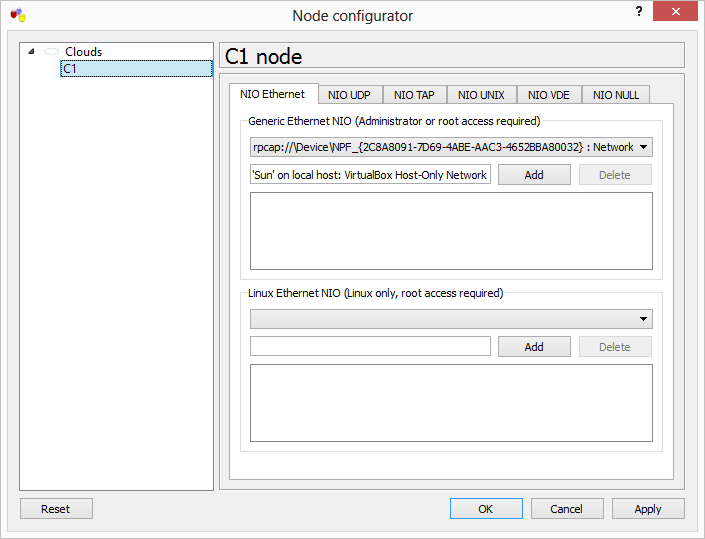Click the Linux Ethernet NIO text field
The image size is (705, 539).
370,347
